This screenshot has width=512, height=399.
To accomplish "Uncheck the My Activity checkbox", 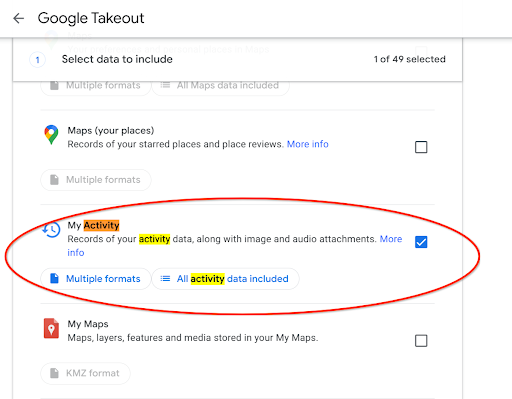I will click(x=421, y=242).
